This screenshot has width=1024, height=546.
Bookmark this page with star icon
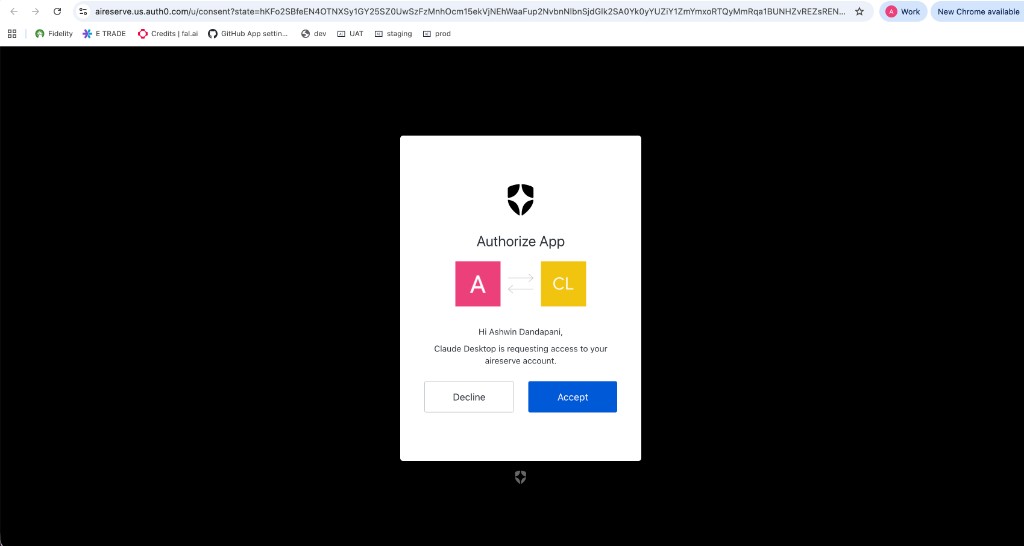coord(859,12)
